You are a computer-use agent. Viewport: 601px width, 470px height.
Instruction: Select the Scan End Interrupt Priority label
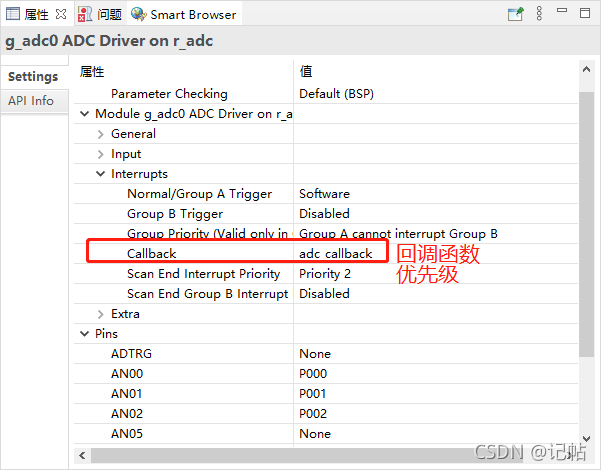click(204, 274)
